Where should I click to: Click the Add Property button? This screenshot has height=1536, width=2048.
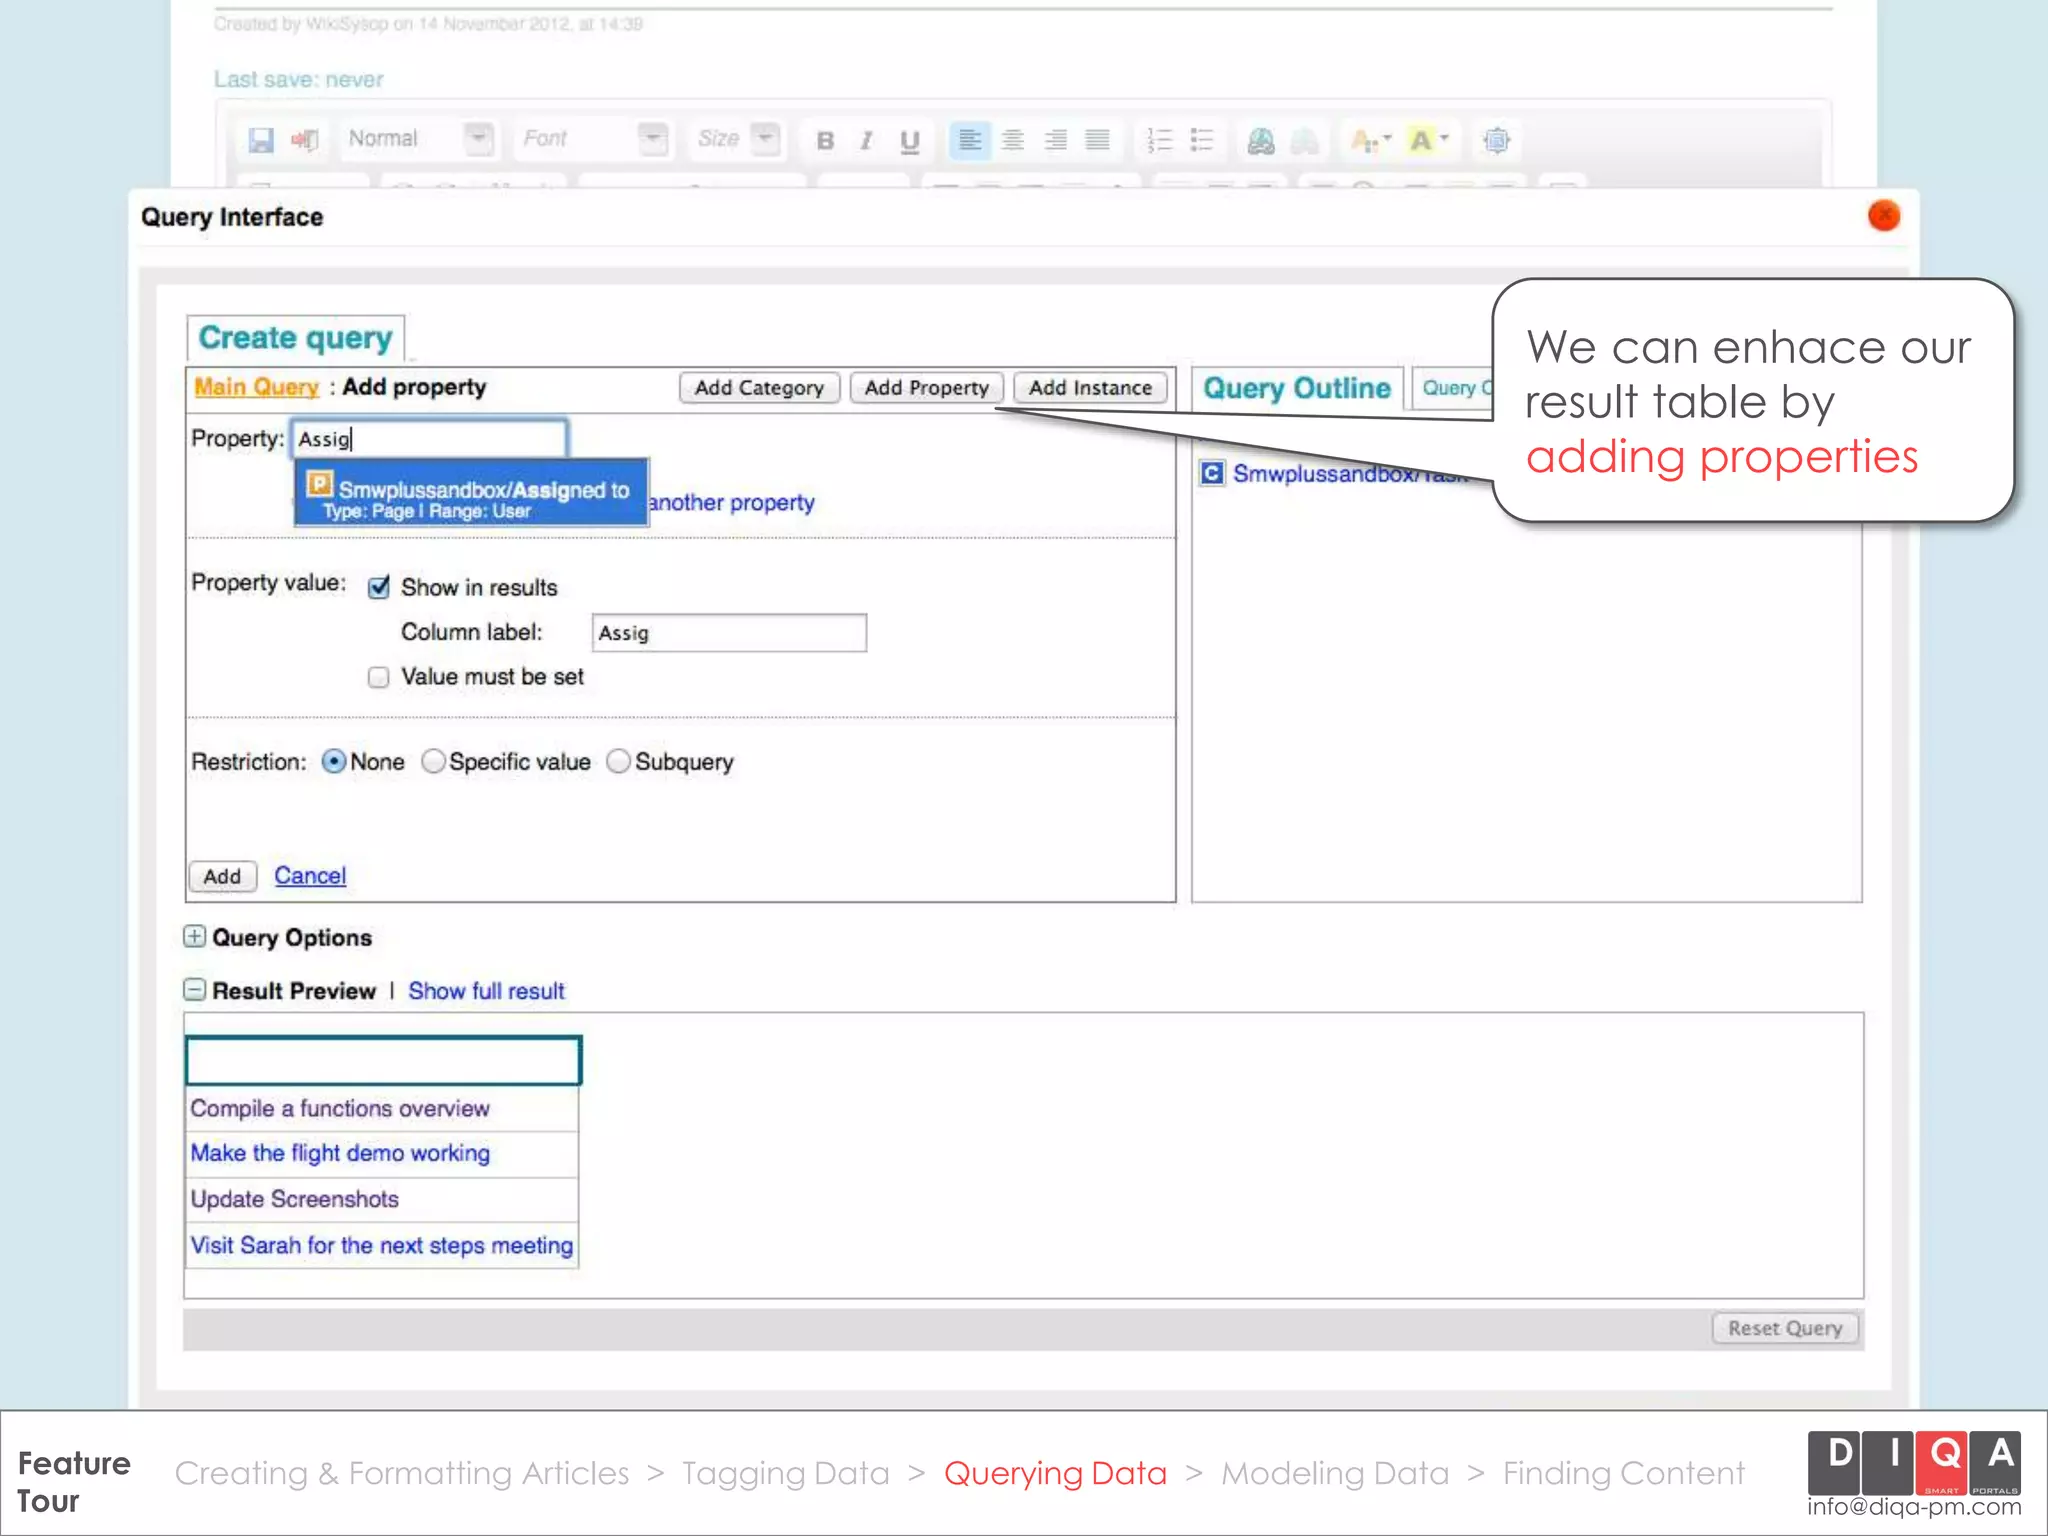click(927, 388)
